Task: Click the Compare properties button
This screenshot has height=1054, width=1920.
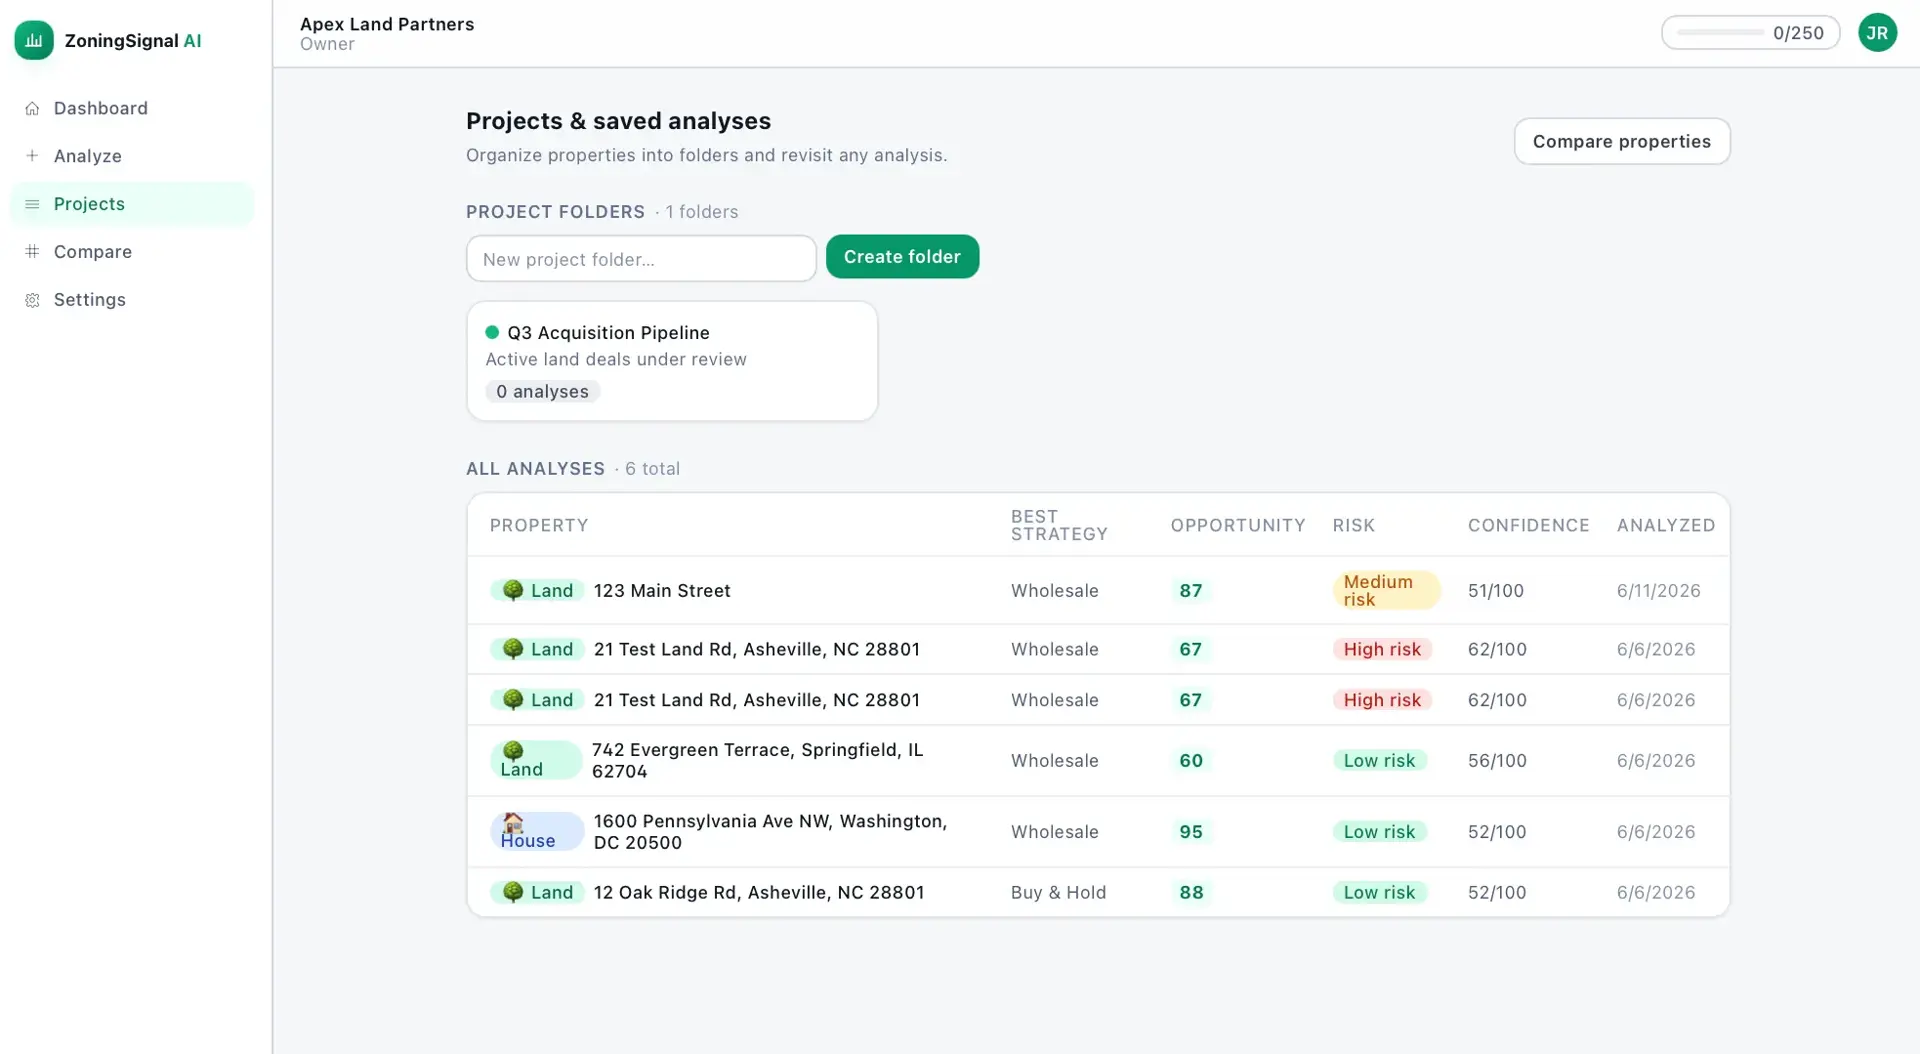Action: click(1622, 141)
